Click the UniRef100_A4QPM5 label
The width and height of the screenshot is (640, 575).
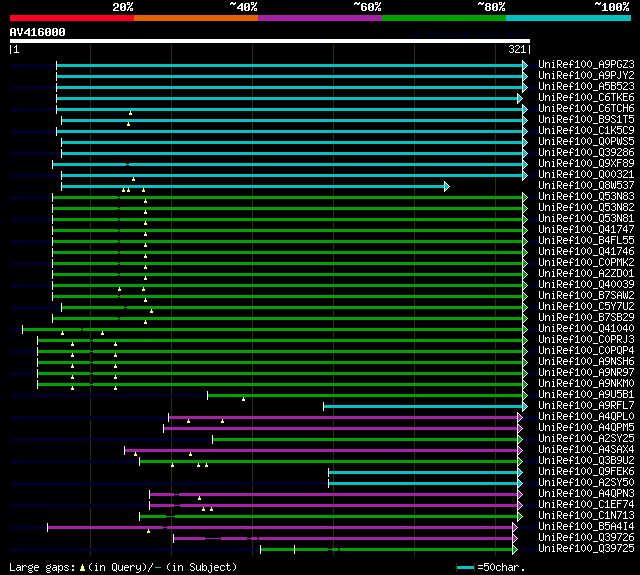point(586,428)
